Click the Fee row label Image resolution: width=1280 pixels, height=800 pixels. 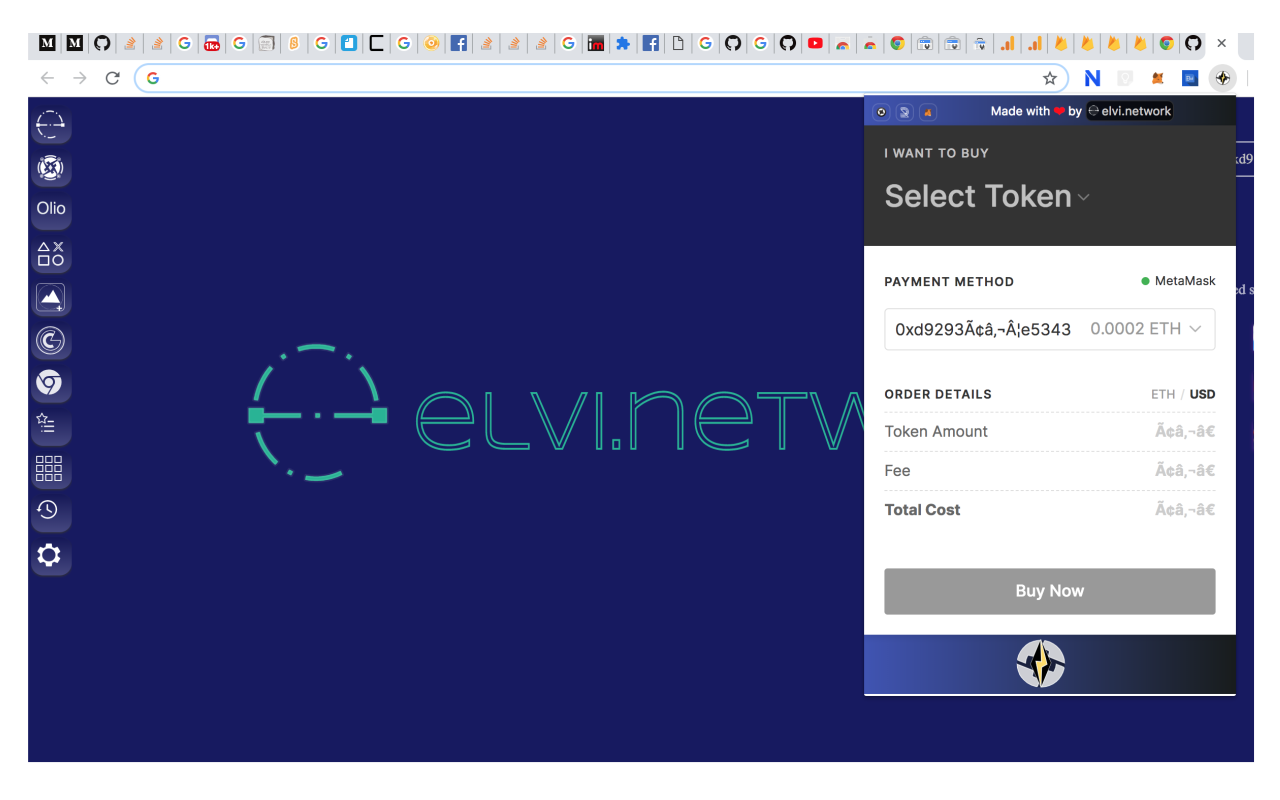(898, 471)
